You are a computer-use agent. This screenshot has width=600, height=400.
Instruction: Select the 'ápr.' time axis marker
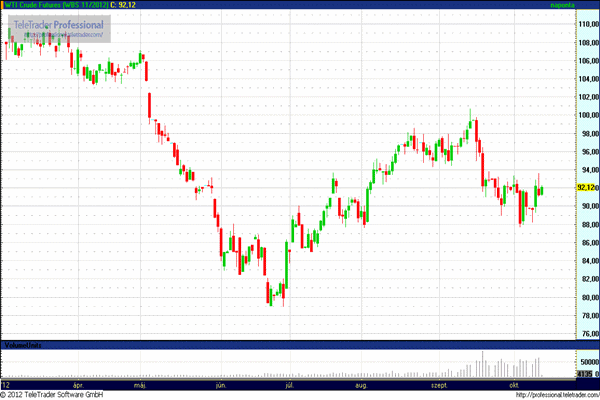pos(79,383)
